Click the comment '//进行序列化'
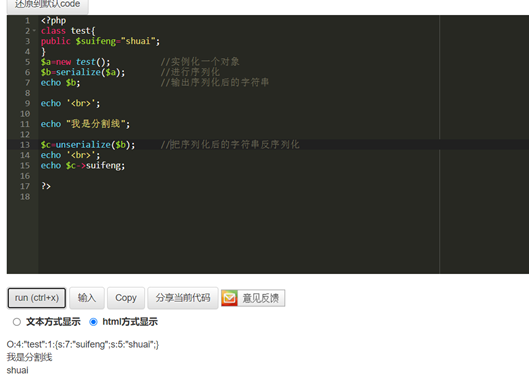 [190, 72]
